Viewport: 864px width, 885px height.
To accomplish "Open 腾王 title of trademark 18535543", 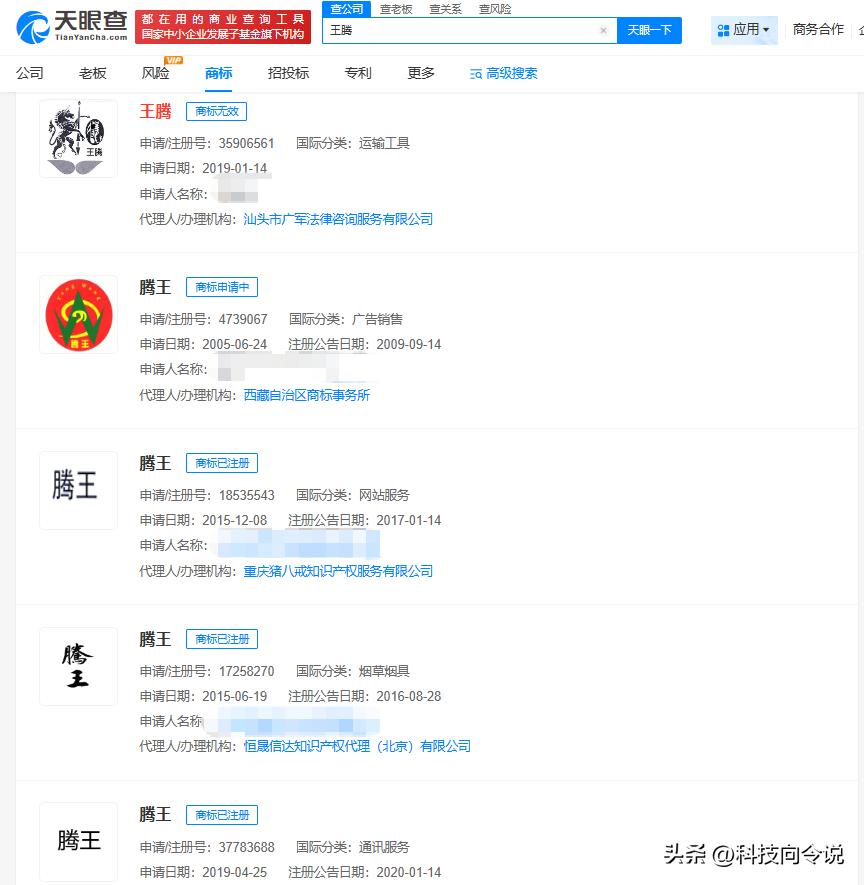I will pyautogui.click(x=155, y=463).
